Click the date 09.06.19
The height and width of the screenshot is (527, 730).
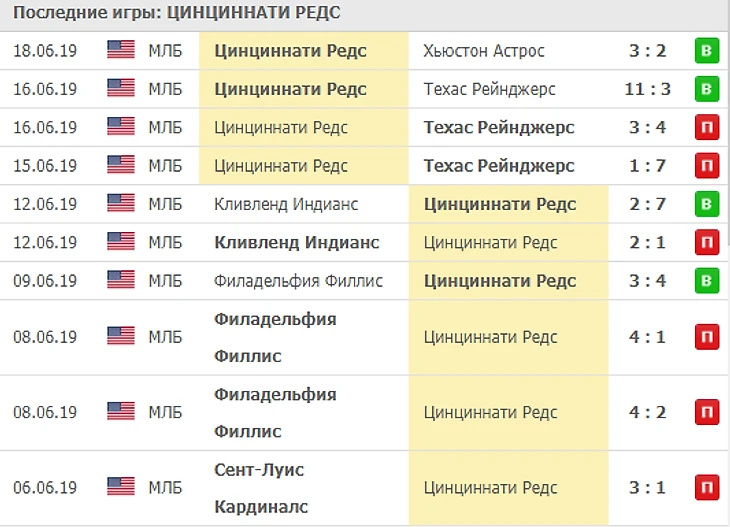coord(45,280)
